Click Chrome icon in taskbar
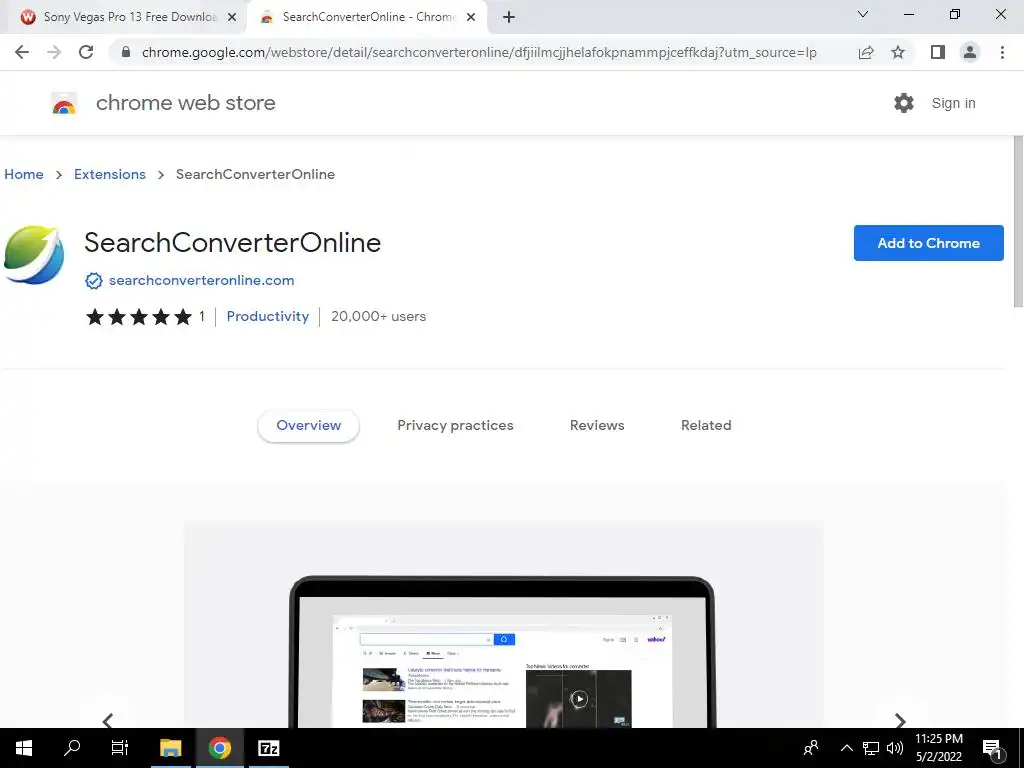Image resolution: width=1024 pixels, height=768 pixels. 220,748
